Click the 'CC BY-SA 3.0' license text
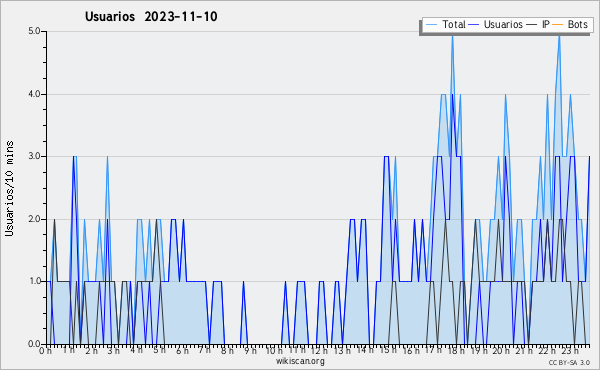The width and height of the screenshot is (600, 370). (x=569, y=362)
